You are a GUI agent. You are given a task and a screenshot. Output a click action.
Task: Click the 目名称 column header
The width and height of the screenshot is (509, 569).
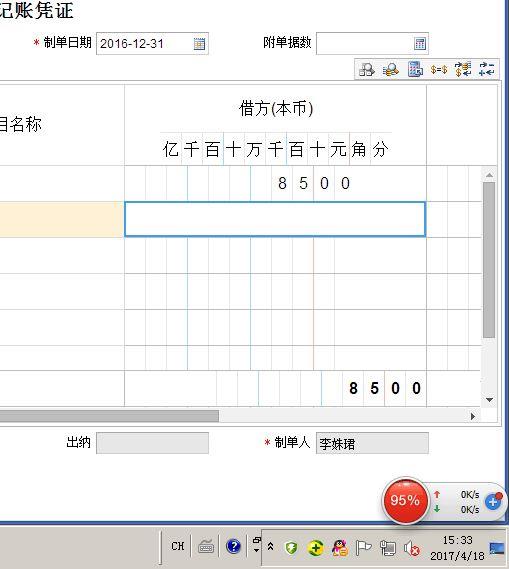click(21, 124)
